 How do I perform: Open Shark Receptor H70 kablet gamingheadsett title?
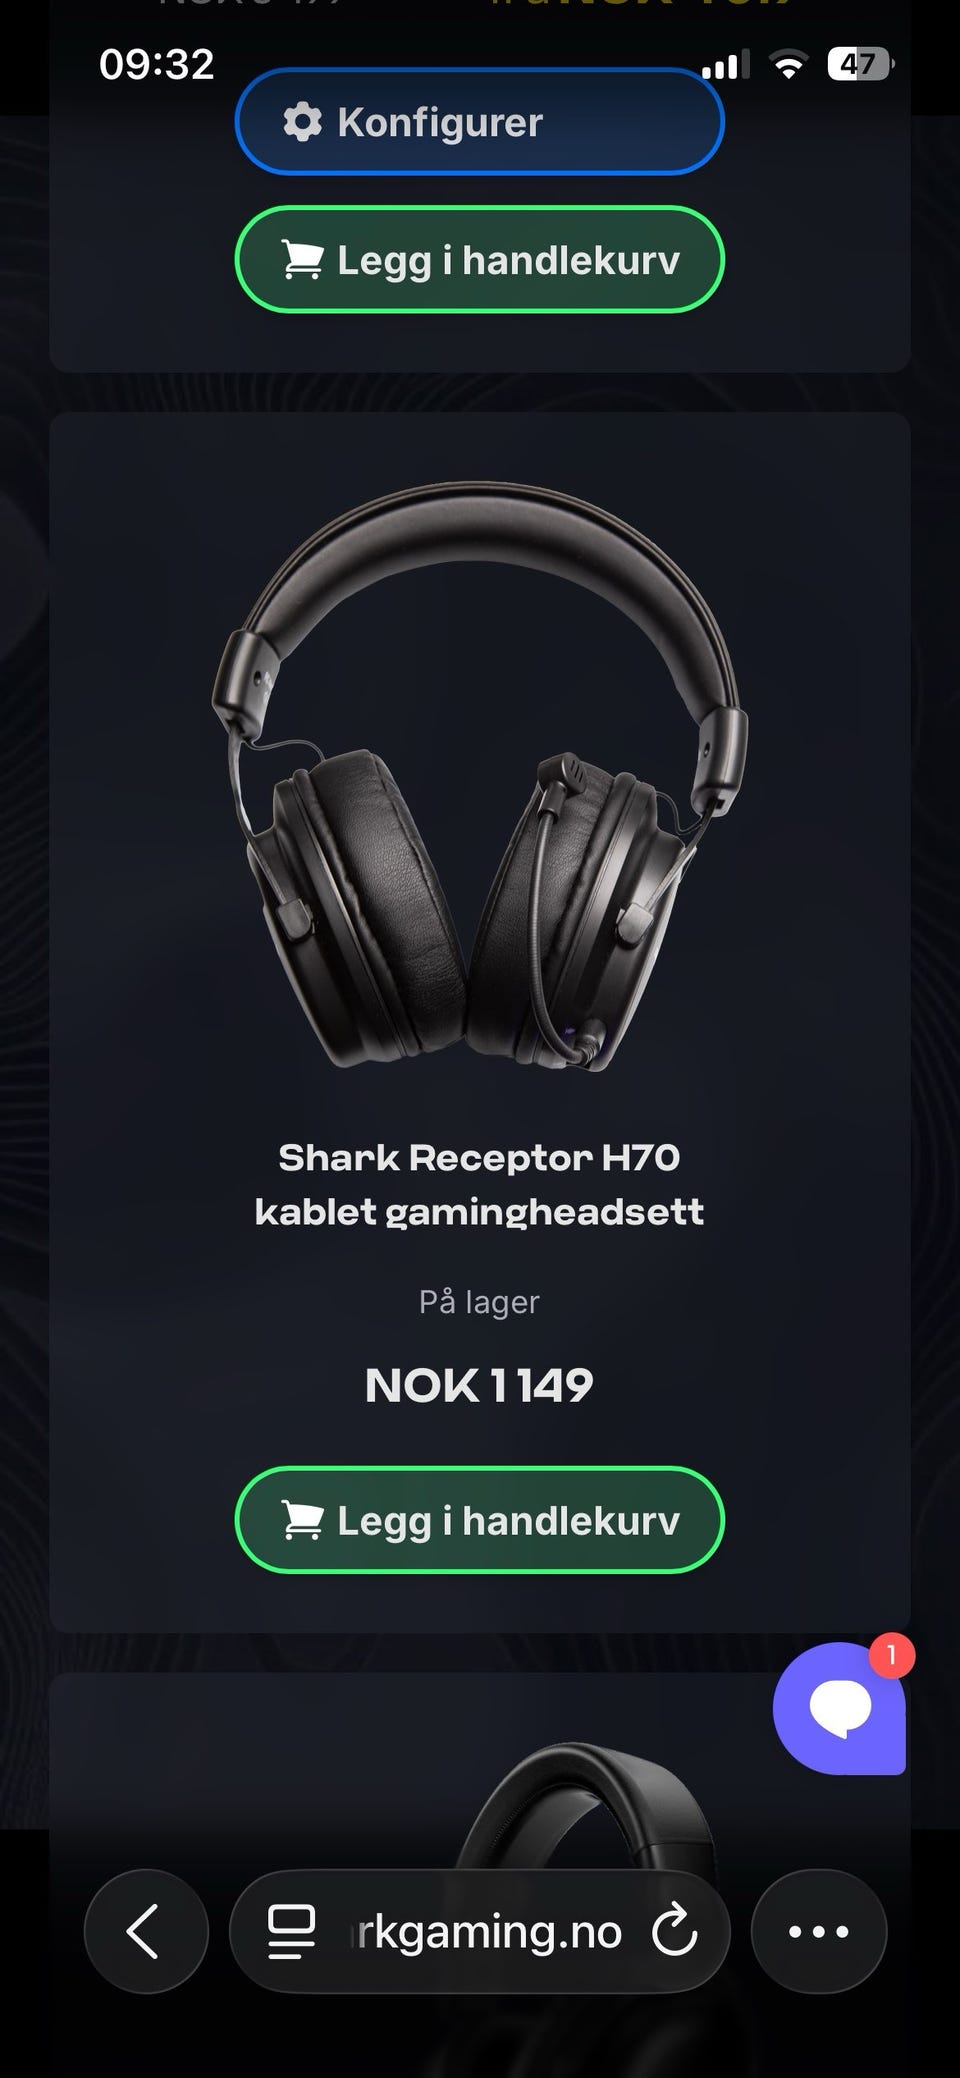[479, 1185]
